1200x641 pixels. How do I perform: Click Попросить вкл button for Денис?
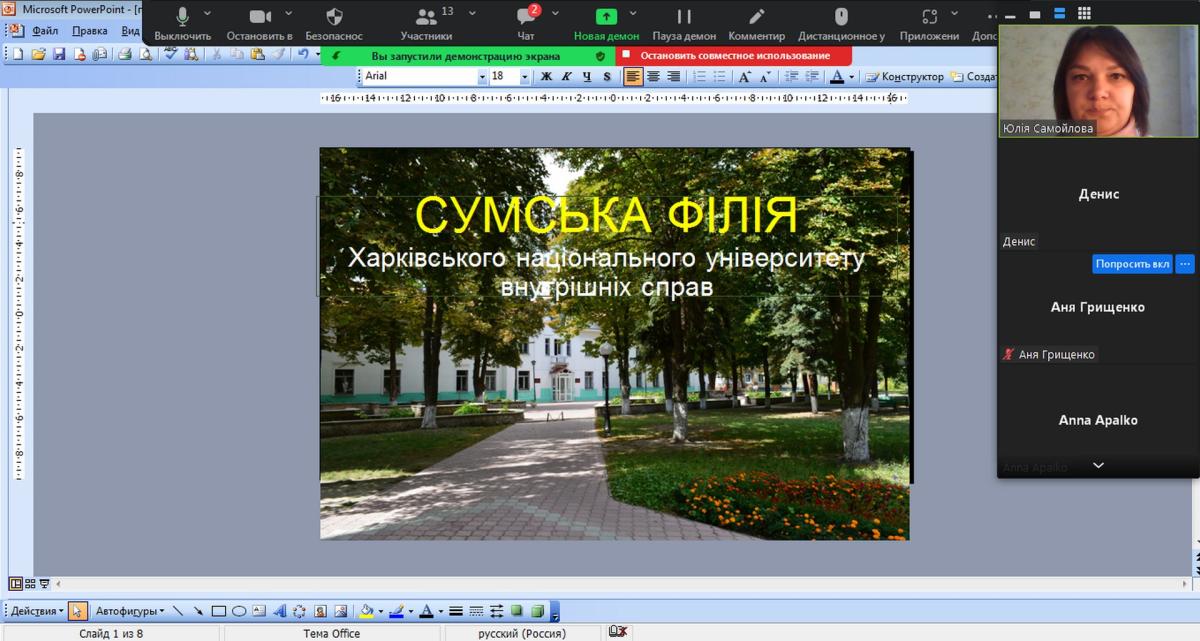pyautogui.click(x=1132, y=264)
